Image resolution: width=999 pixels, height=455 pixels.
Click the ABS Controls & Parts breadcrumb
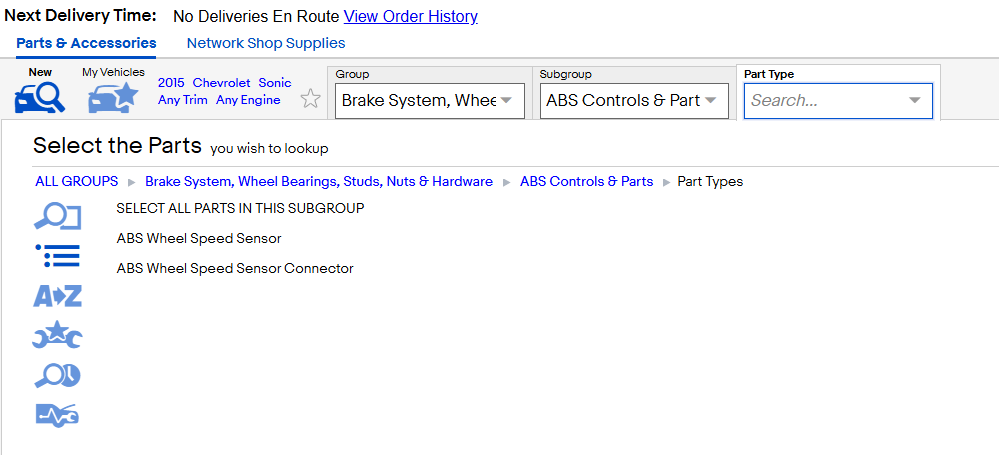pyautogui.click(x=586, y=182)
